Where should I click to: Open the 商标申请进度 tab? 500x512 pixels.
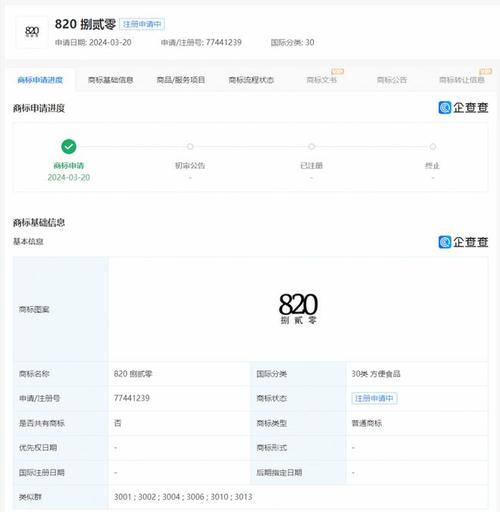[x=40, y=80]
